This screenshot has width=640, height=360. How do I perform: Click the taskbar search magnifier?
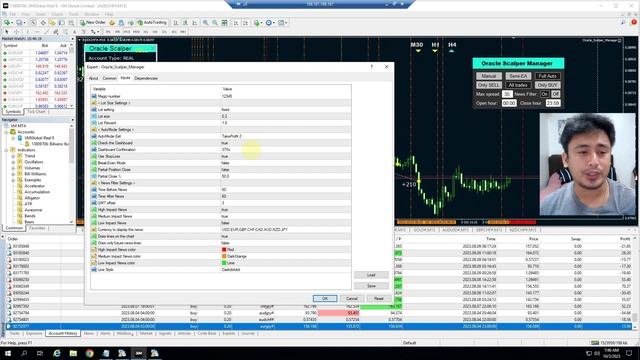click(24, 353)
